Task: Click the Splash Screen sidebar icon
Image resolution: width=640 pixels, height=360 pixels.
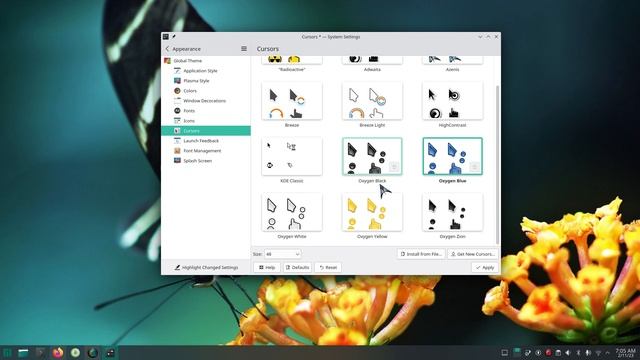Action: pyautogui.click(x=177, y=161)
